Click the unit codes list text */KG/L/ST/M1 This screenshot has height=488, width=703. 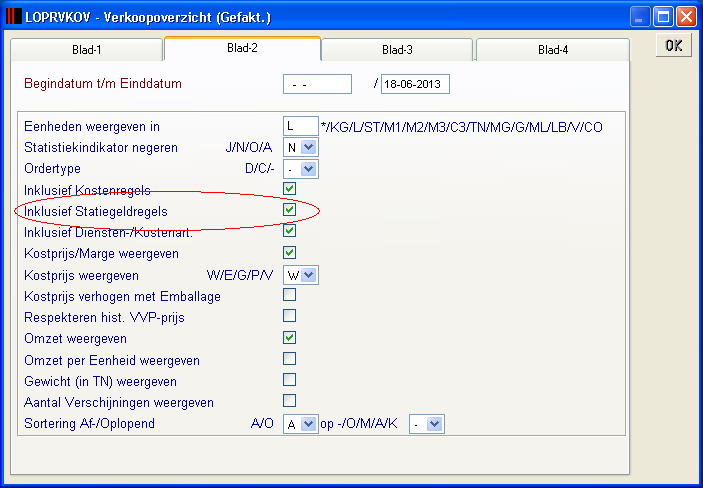(462, 127)
